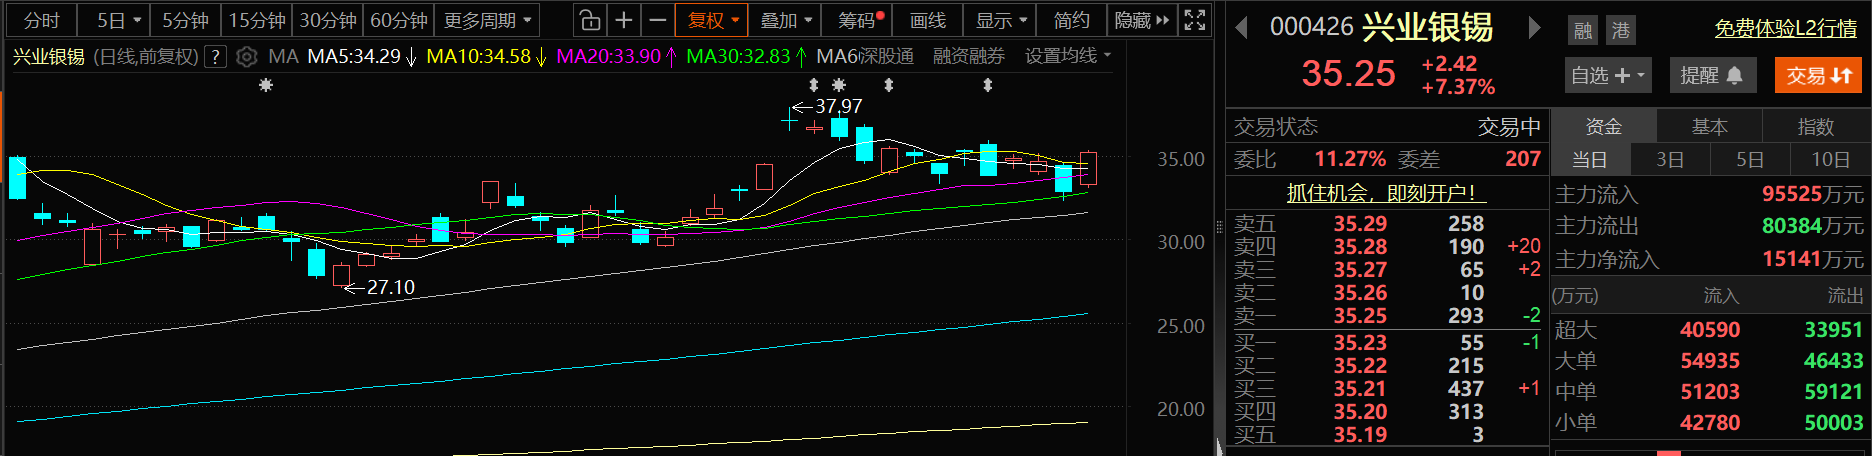Toggle the 港 Hong Kong connect badge

tap(1621, 31)
